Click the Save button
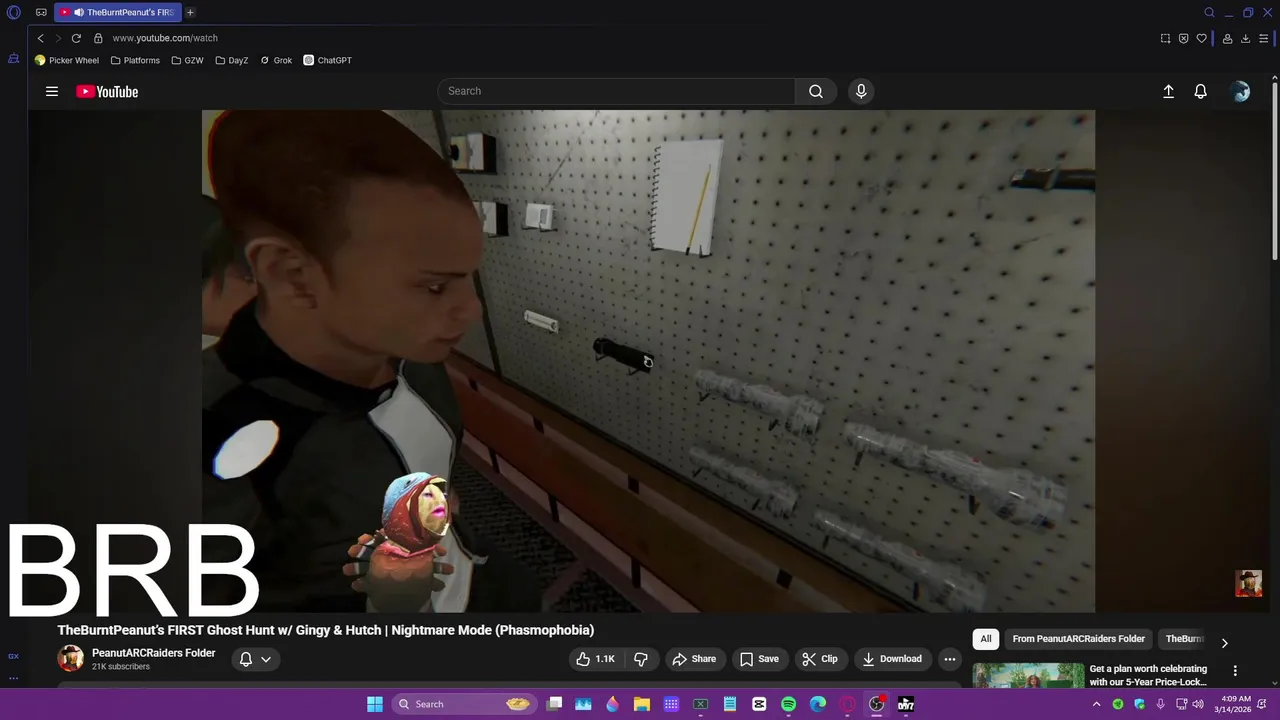Screen dimensions: 1280x720 coord(759,659)
